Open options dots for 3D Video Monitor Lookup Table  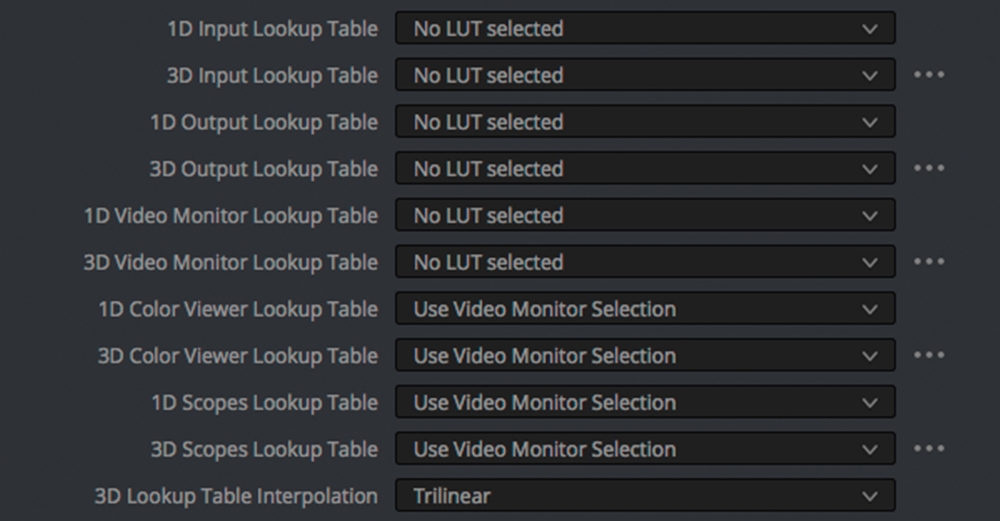[x=929, y=261]
